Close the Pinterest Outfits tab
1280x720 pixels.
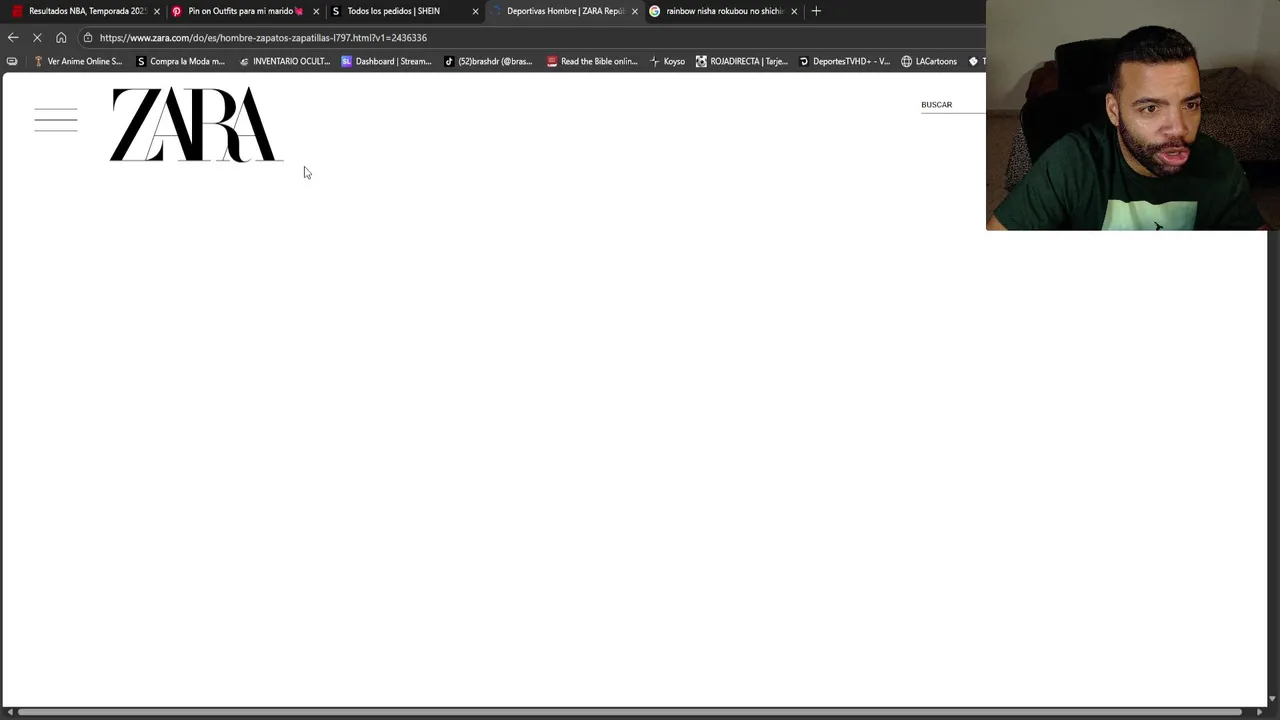pyautogui.click(x=316, y=11)
